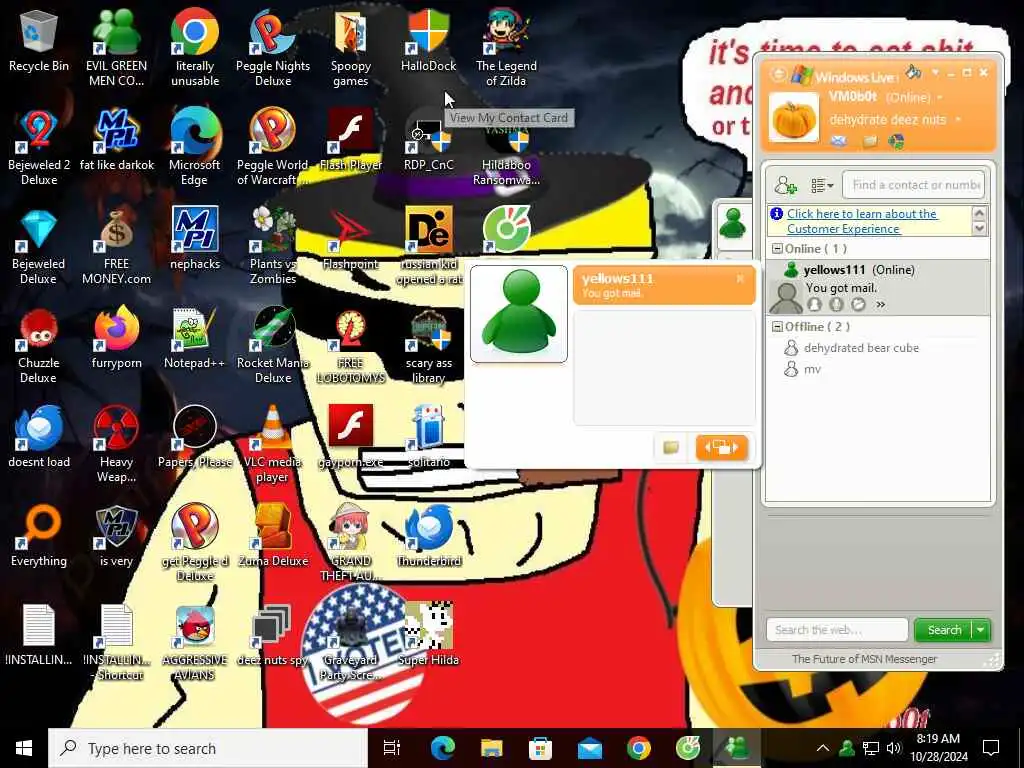This screenshot has width=1024, height=768.
Task: Collapse the Offline contacts group
Action: tap(777, 327)
